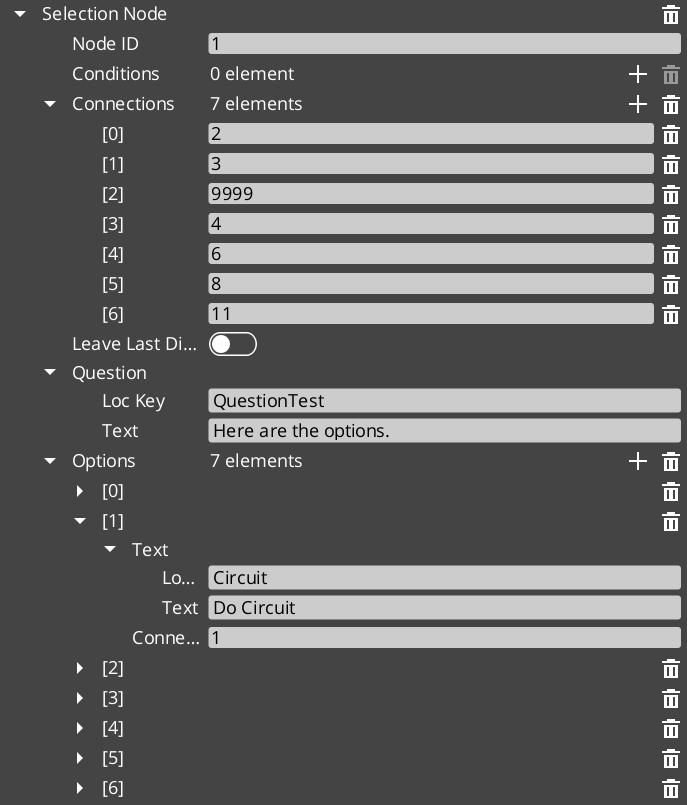Delete the Selection Node using its trash icon
This screenshot has width=687, height=805.
pos(671,14)
